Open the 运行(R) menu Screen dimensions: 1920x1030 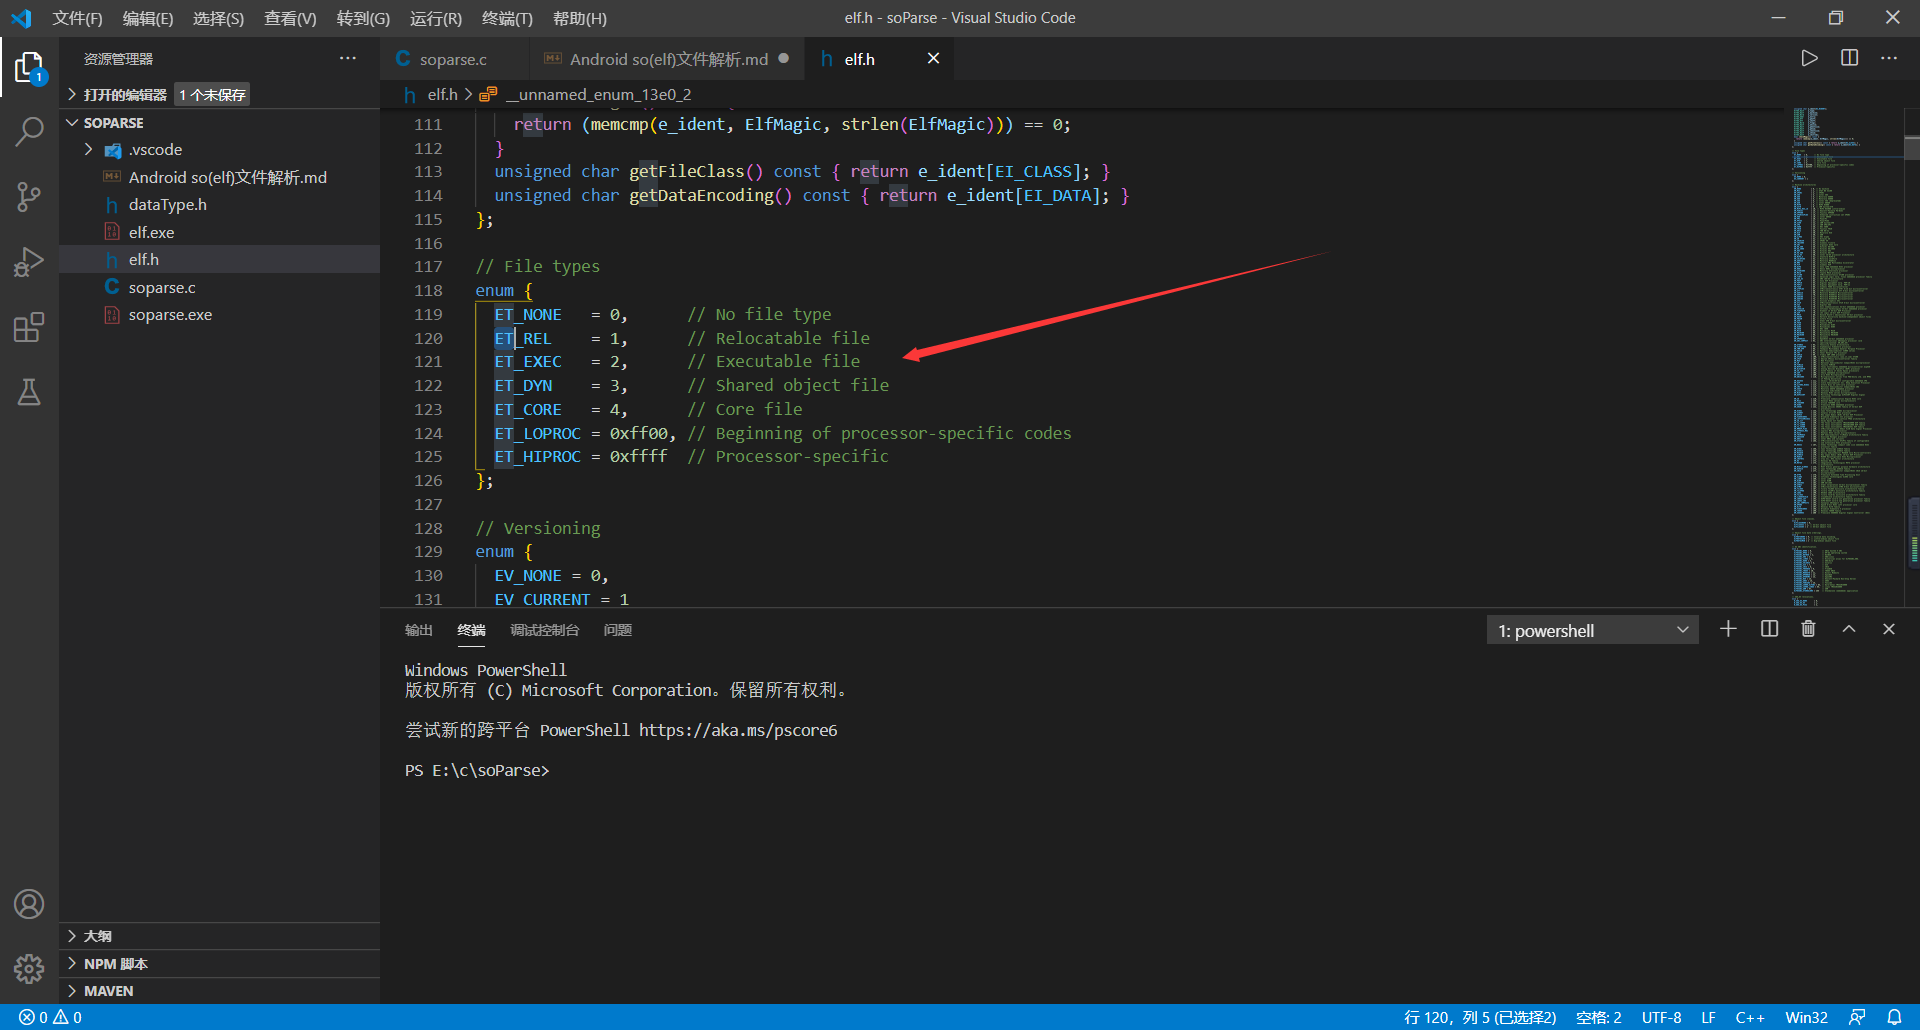pyautogui.click(x=436, y=18)
